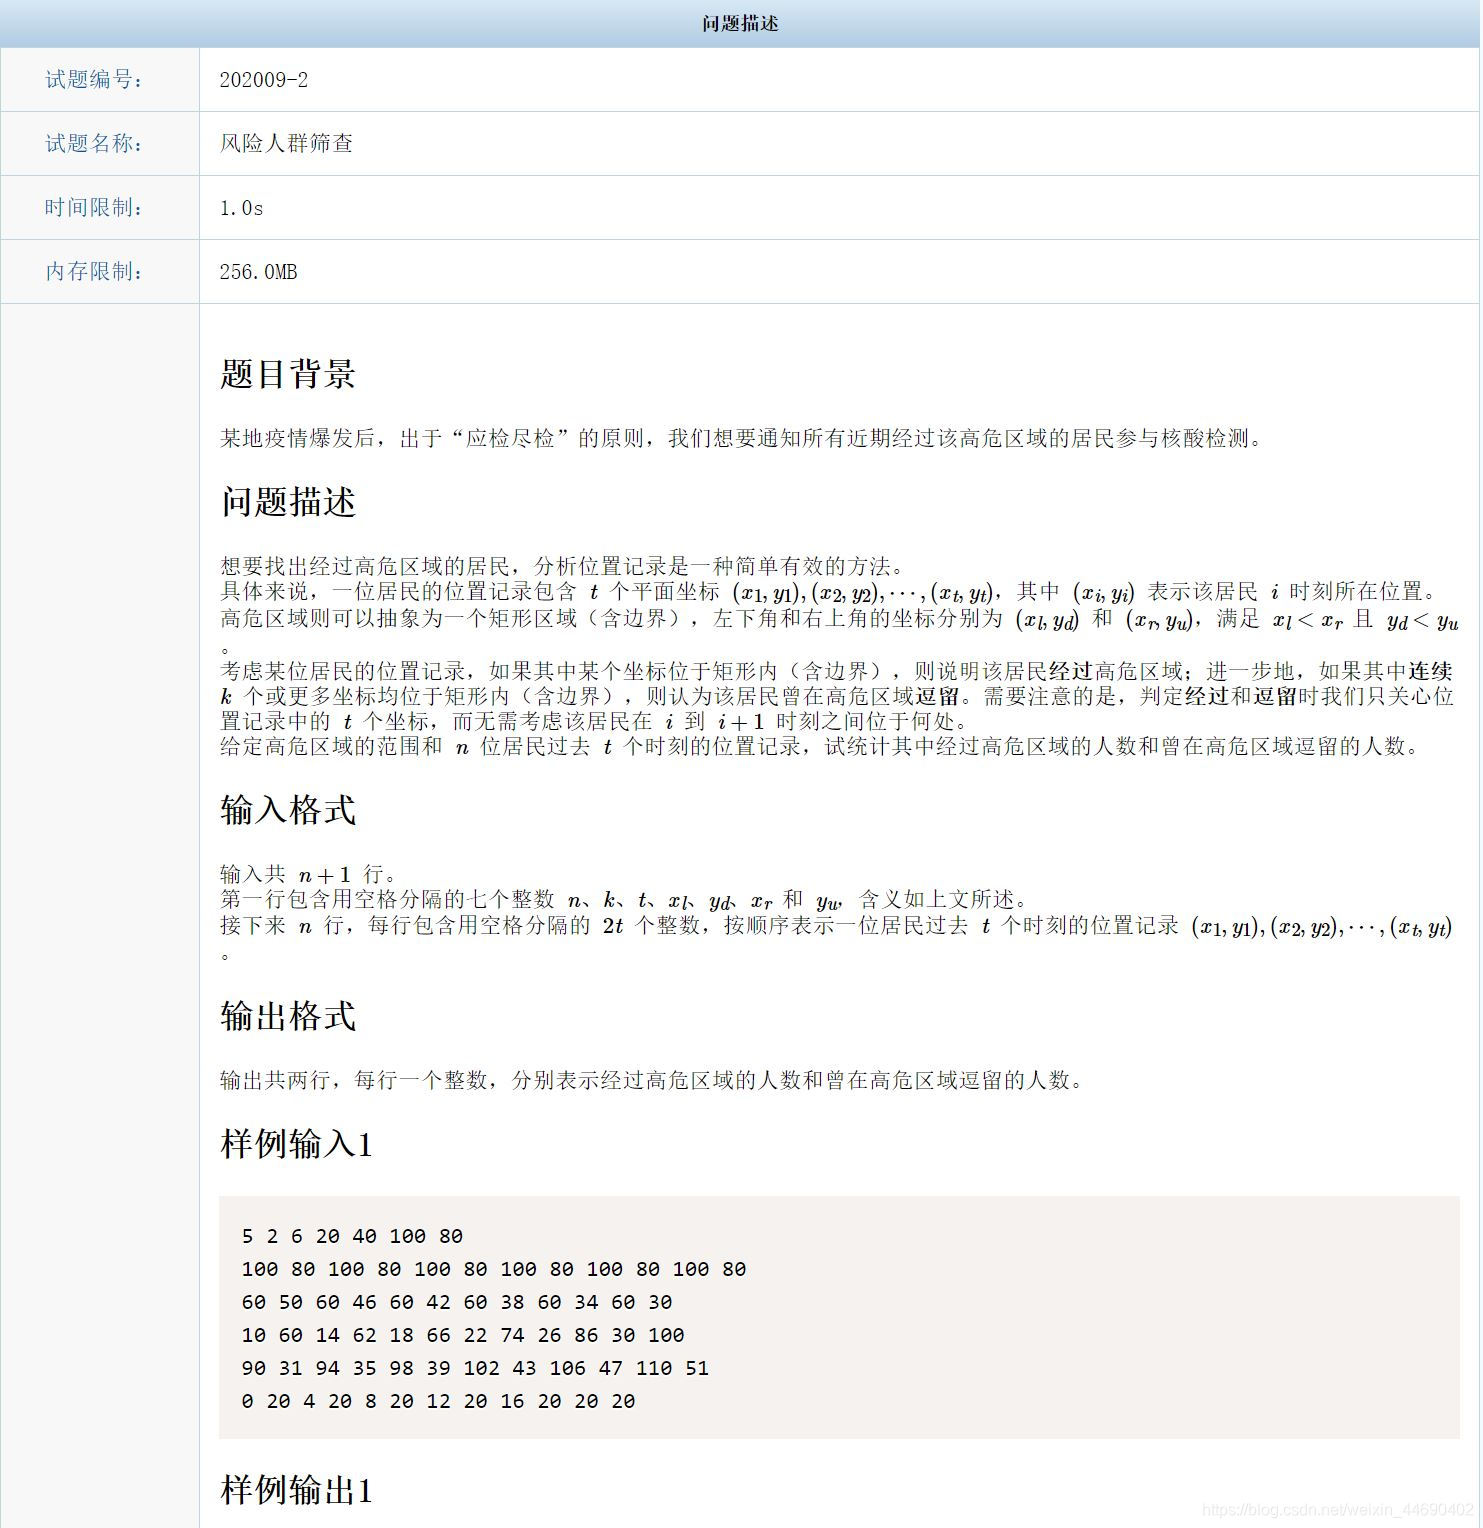
Task: Select the 输出格式 section heading
Action: coord(287,1019)
